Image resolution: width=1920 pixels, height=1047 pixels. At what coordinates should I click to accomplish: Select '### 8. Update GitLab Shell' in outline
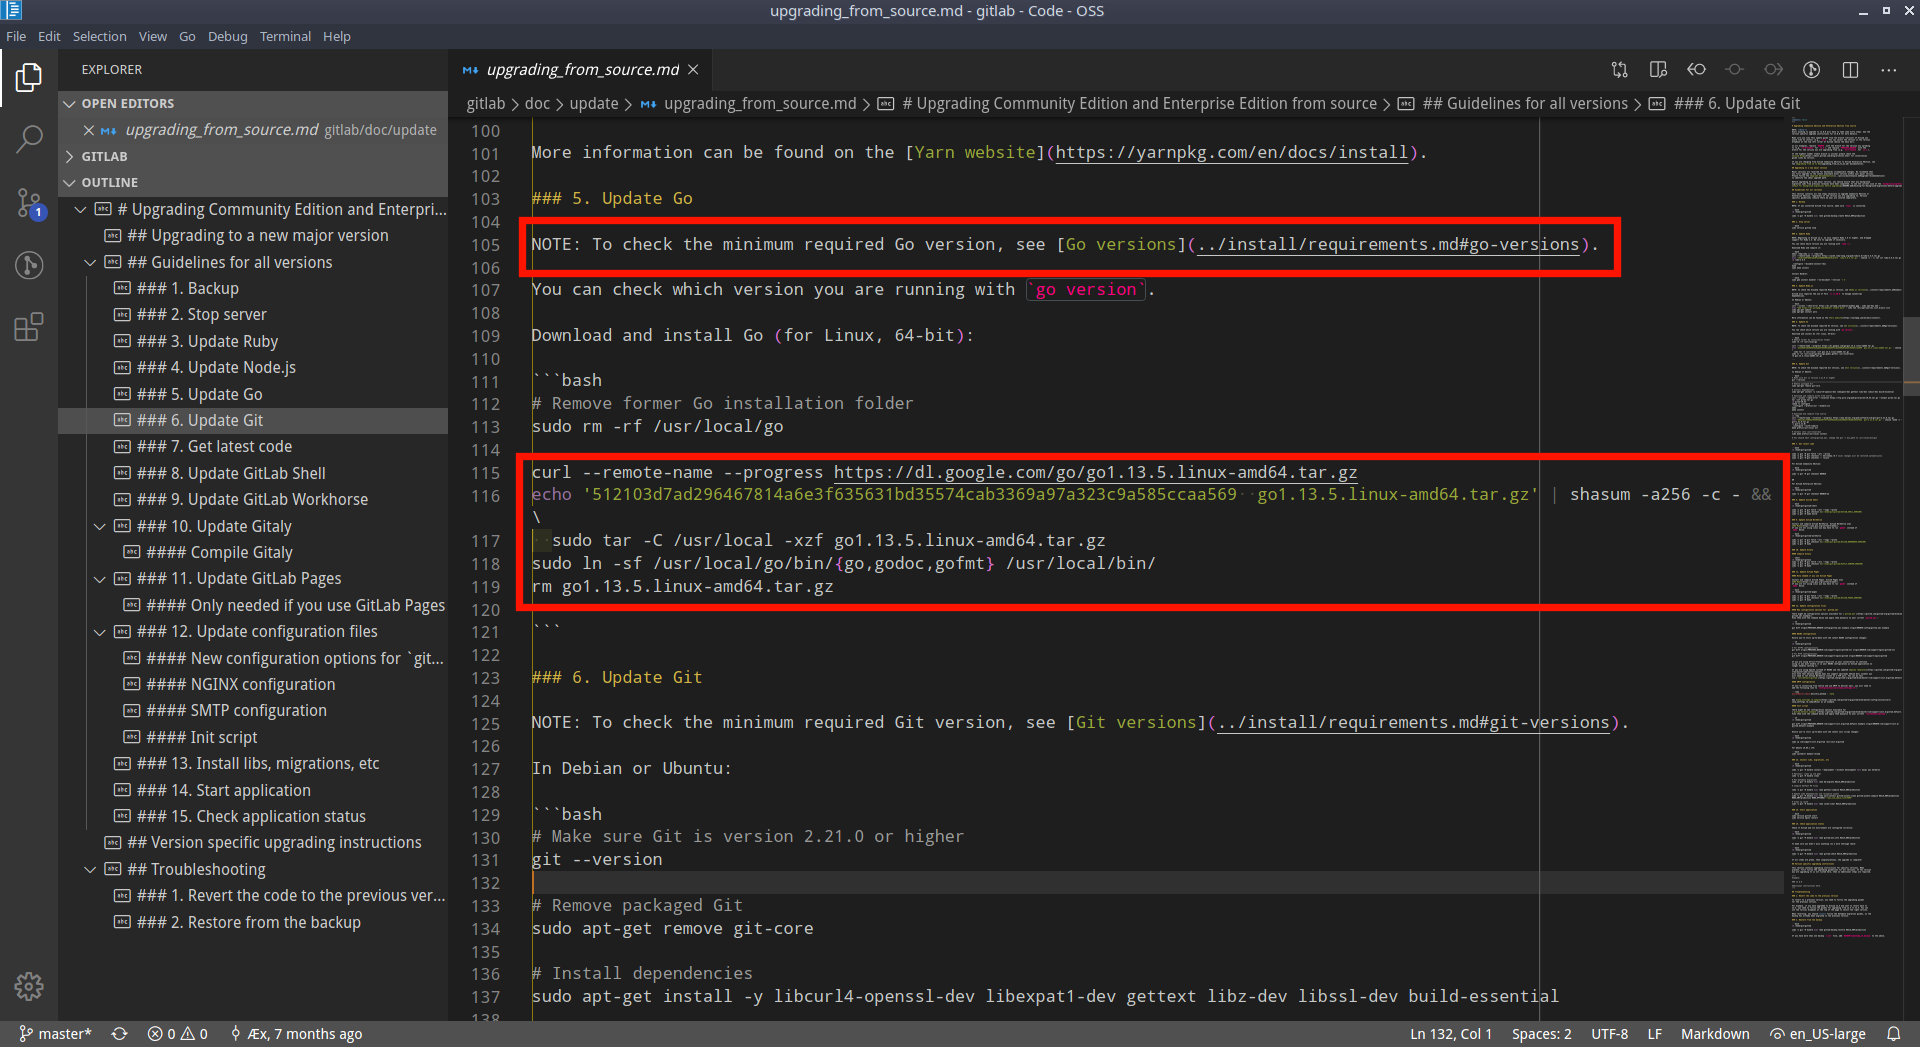pyautogui.click(x=253, y=474)
